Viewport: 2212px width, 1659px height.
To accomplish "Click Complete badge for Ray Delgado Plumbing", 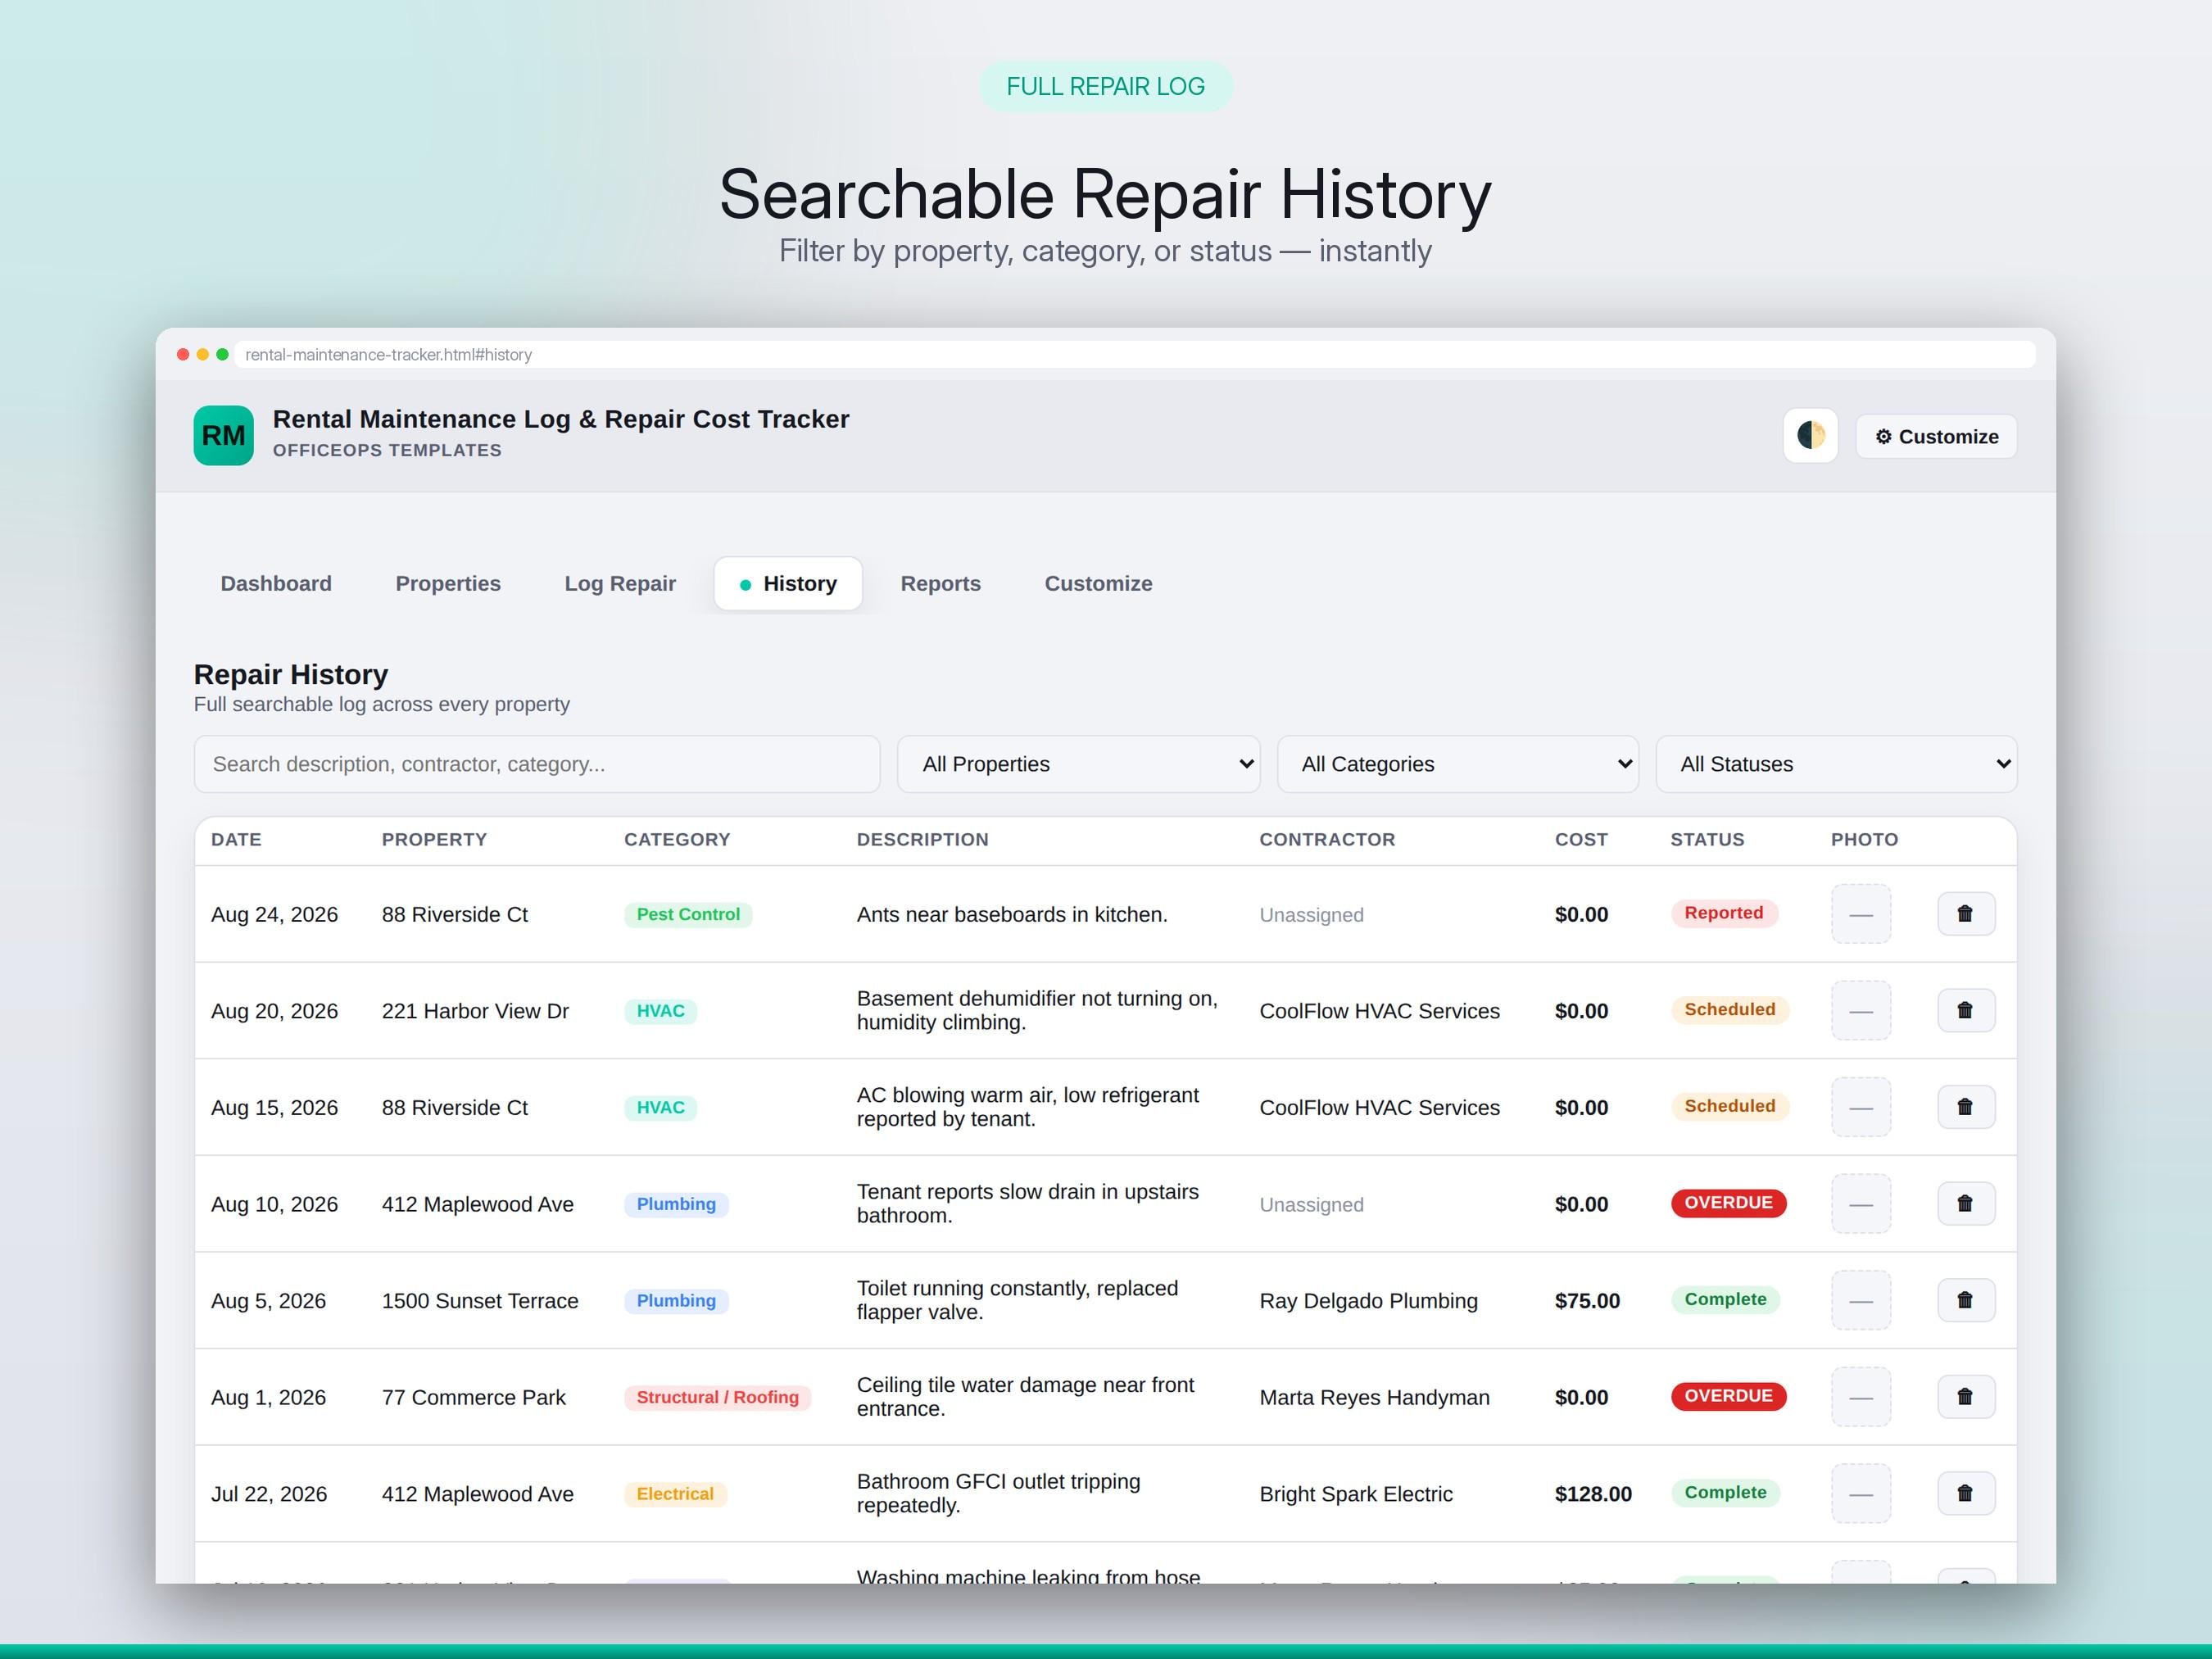I will click(1725, 1299).
